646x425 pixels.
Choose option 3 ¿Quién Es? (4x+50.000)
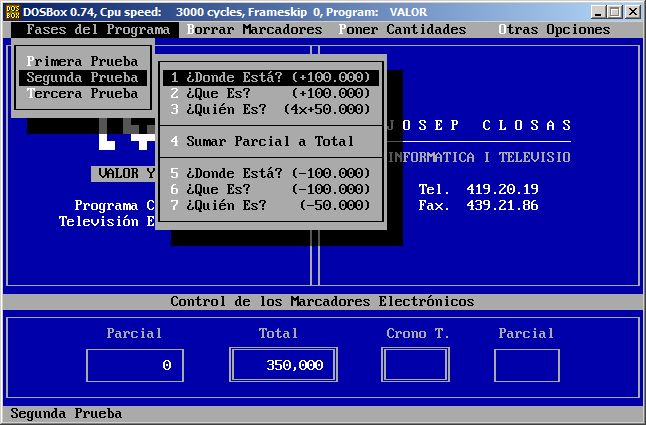[x=270, y=109]
